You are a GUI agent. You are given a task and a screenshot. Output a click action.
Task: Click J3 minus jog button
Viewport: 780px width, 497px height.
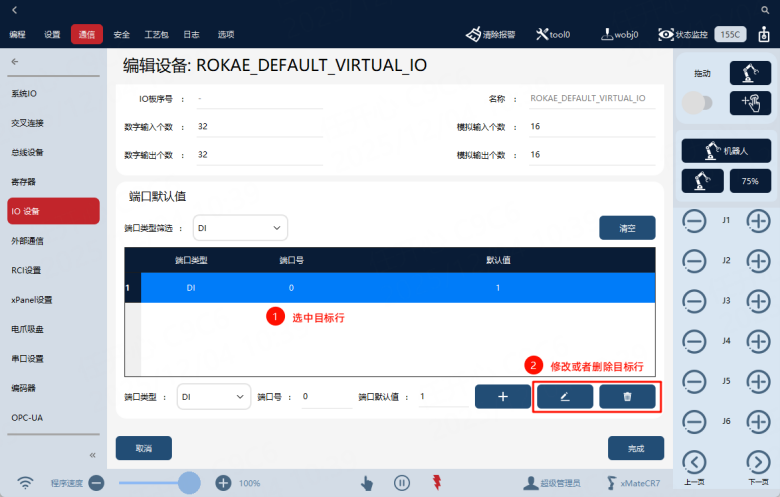[x=694, y=301]
